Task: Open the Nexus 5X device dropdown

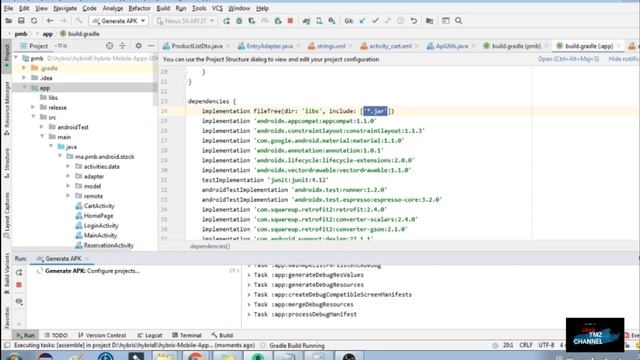Action: 185,21
